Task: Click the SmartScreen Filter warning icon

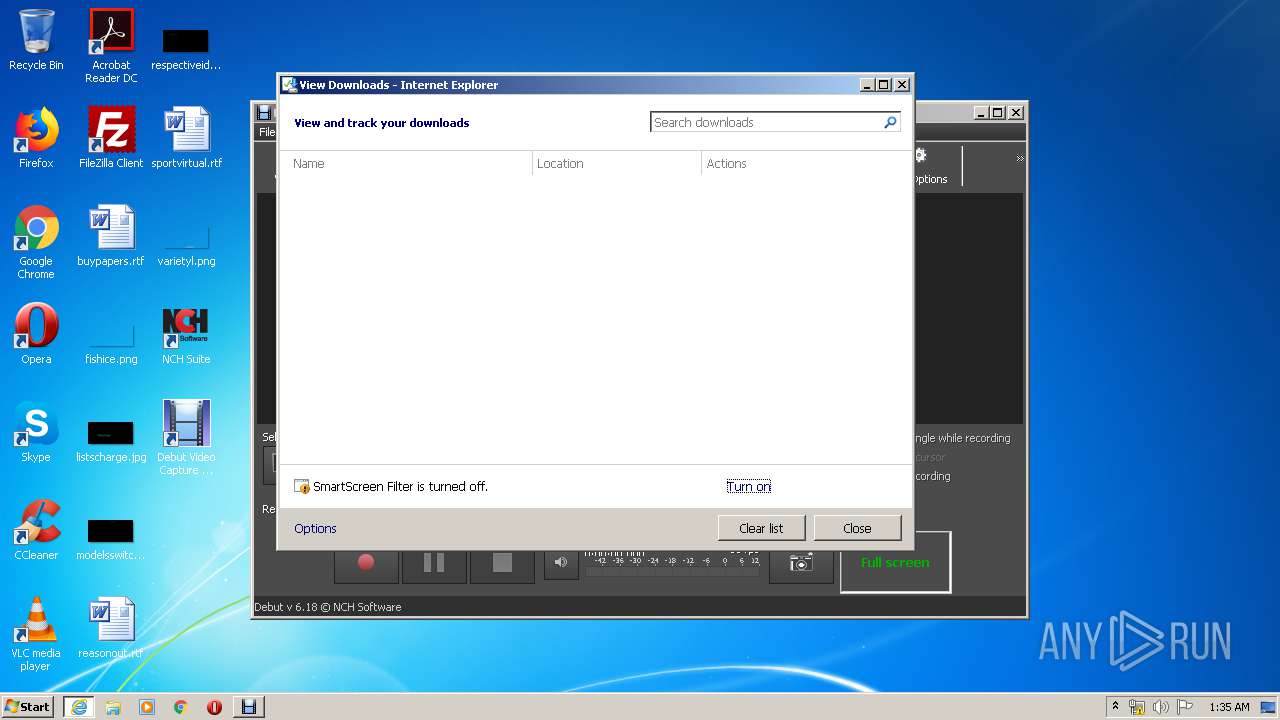Action: click(302, 487)
